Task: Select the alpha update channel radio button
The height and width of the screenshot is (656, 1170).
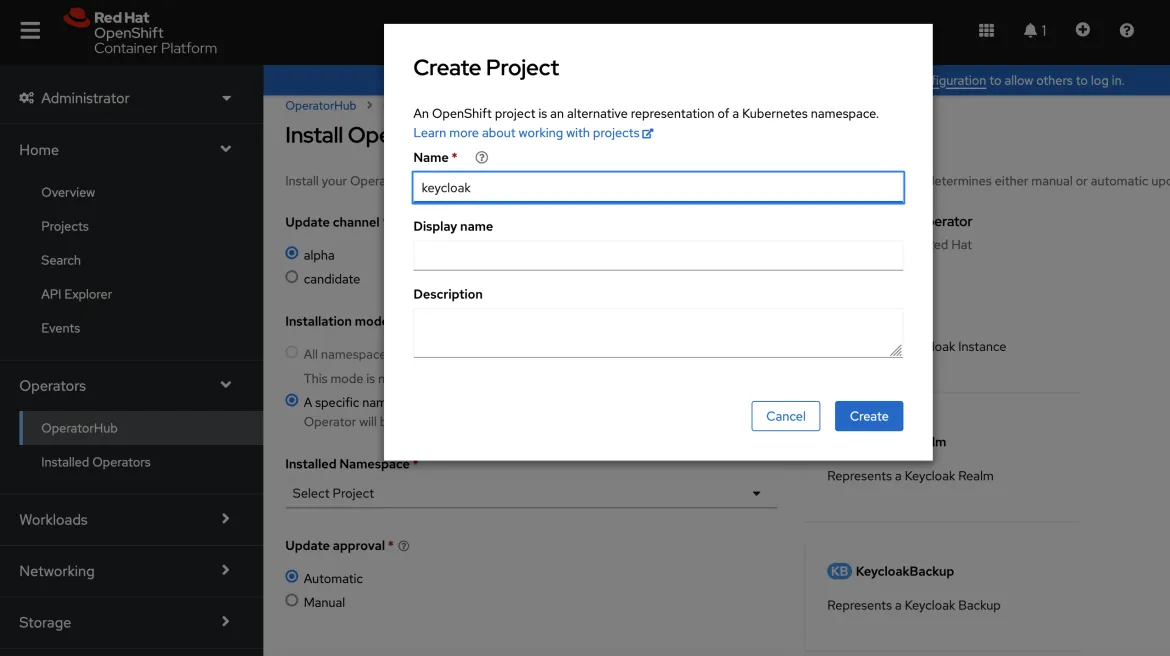Action: pyautogui.click(x=291, y=254)
